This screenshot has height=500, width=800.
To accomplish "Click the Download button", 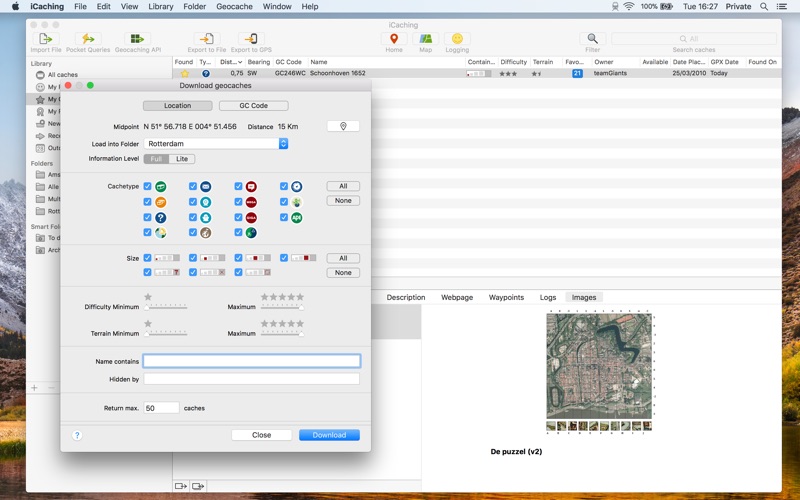I will (329, 435).
